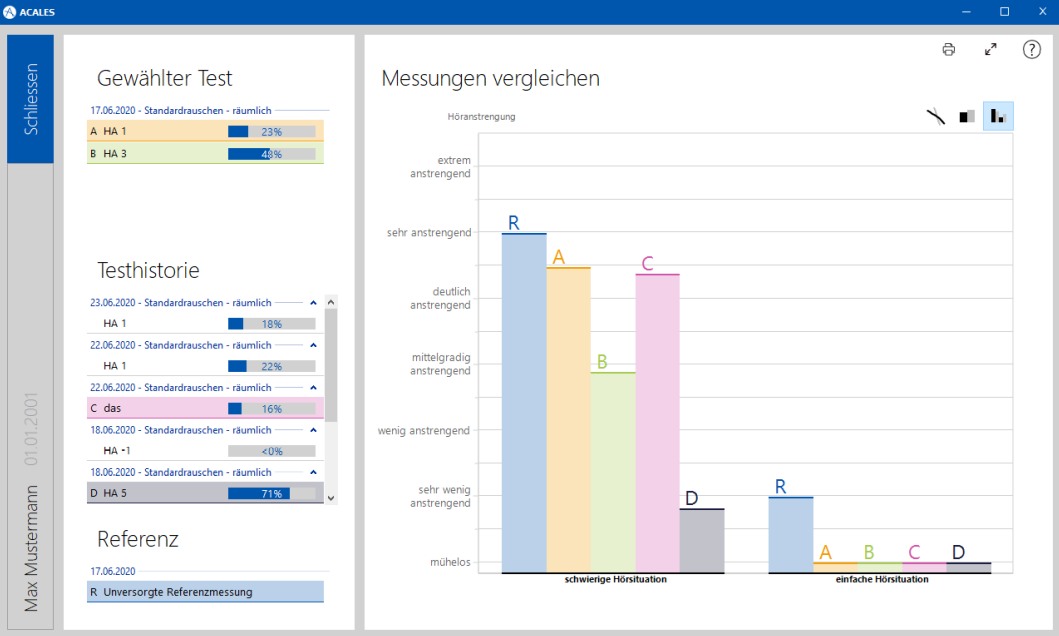Toggle selected measurement A HA 1
1059x636 pixels.
click(x=205, y=131)
